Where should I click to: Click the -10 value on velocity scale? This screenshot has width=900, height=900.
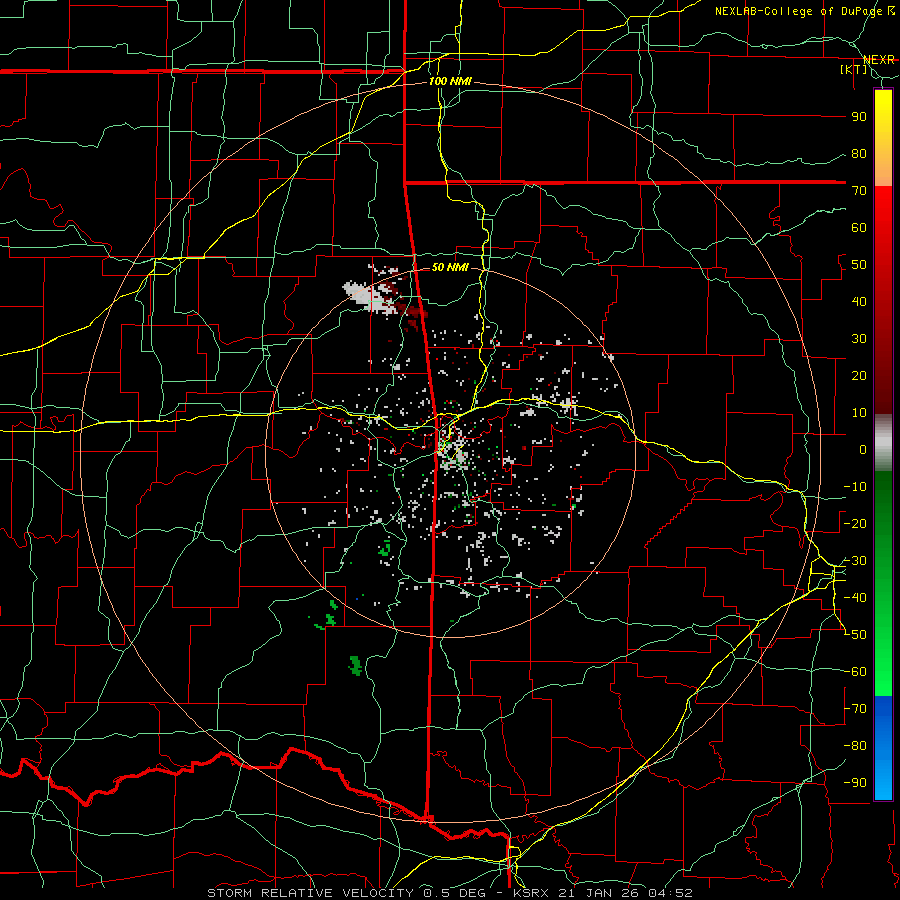(x=855, y=487)
